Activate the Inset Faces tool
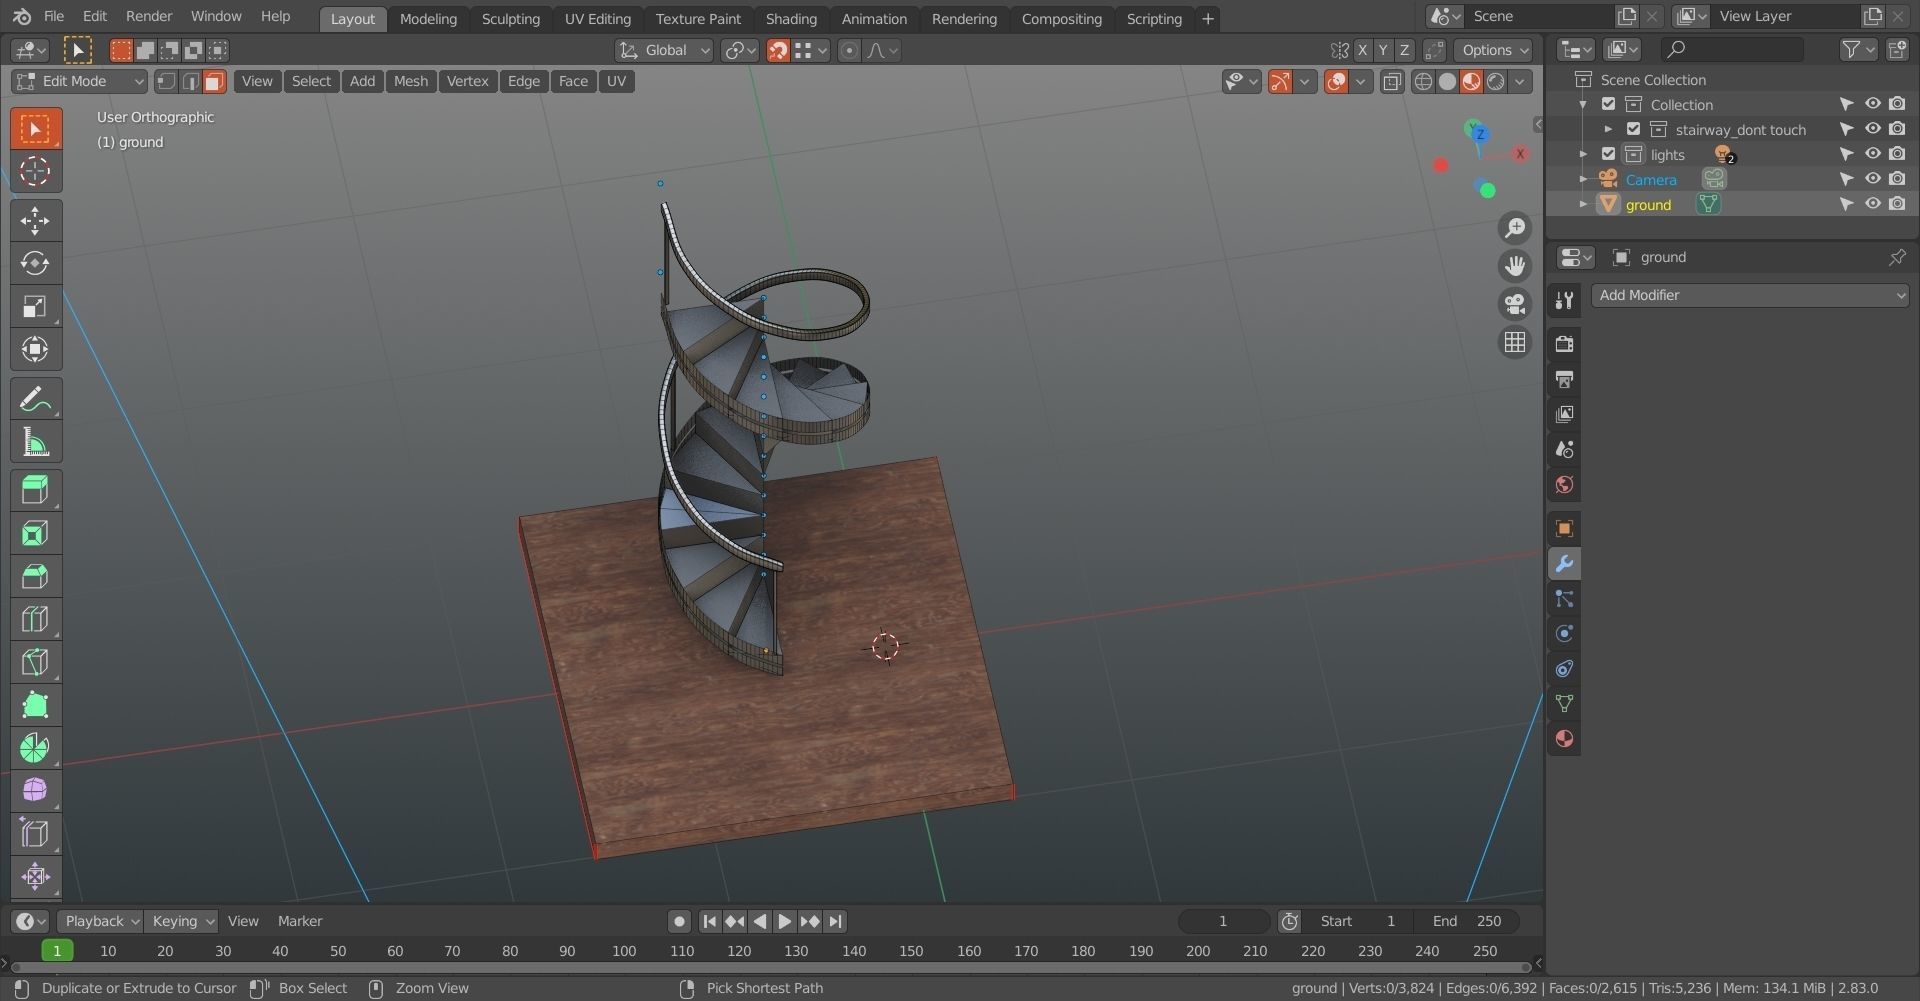This screenshot has width=1920, height=1001. click(x=35, y=533)
